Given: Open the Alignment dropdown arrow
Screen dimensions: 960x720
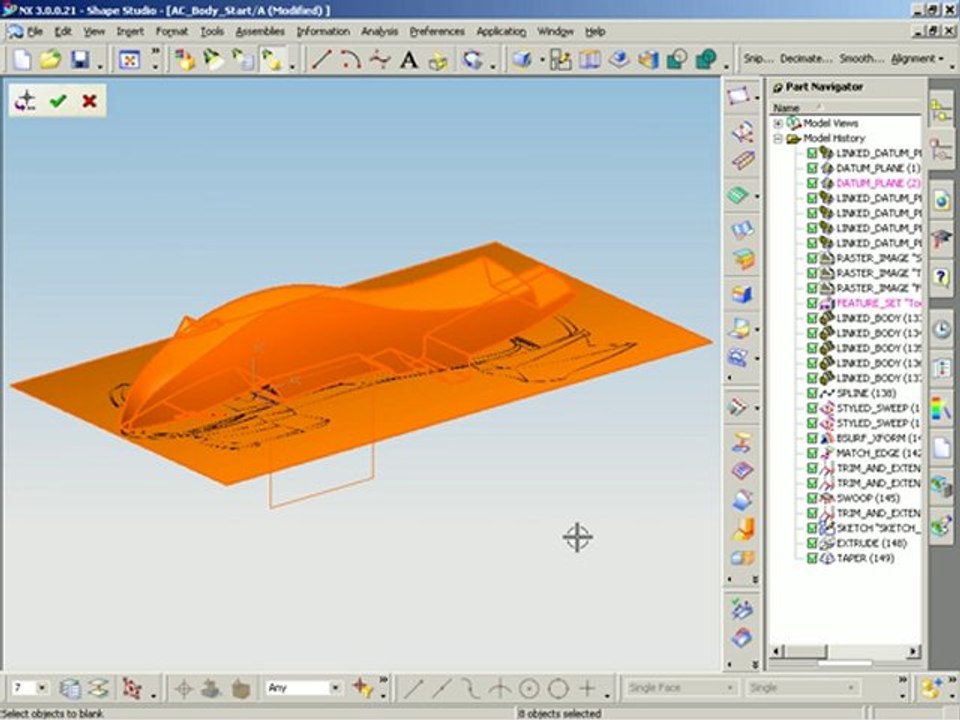Looking at the screenshot, I should [x=941, y=59].
